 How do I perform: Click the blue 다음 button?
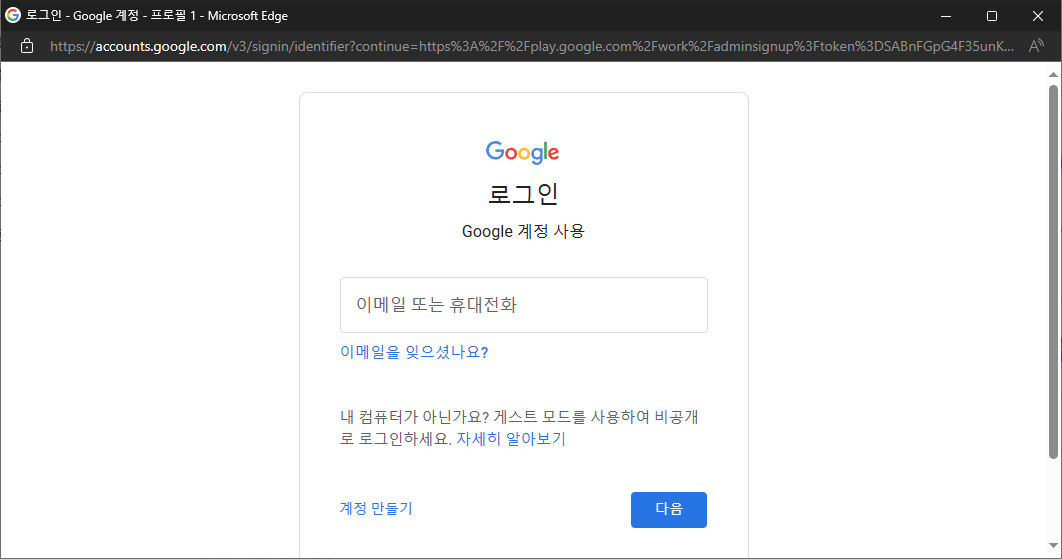pyautogui.click(x=668, y=510)
